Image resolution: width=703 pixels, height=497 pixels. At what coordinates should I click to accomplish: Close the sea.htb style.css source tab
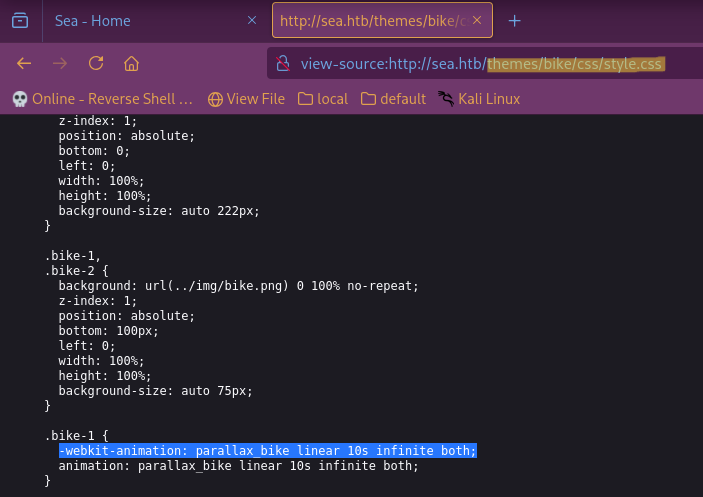pyautogui.click(x=477, y=21)
